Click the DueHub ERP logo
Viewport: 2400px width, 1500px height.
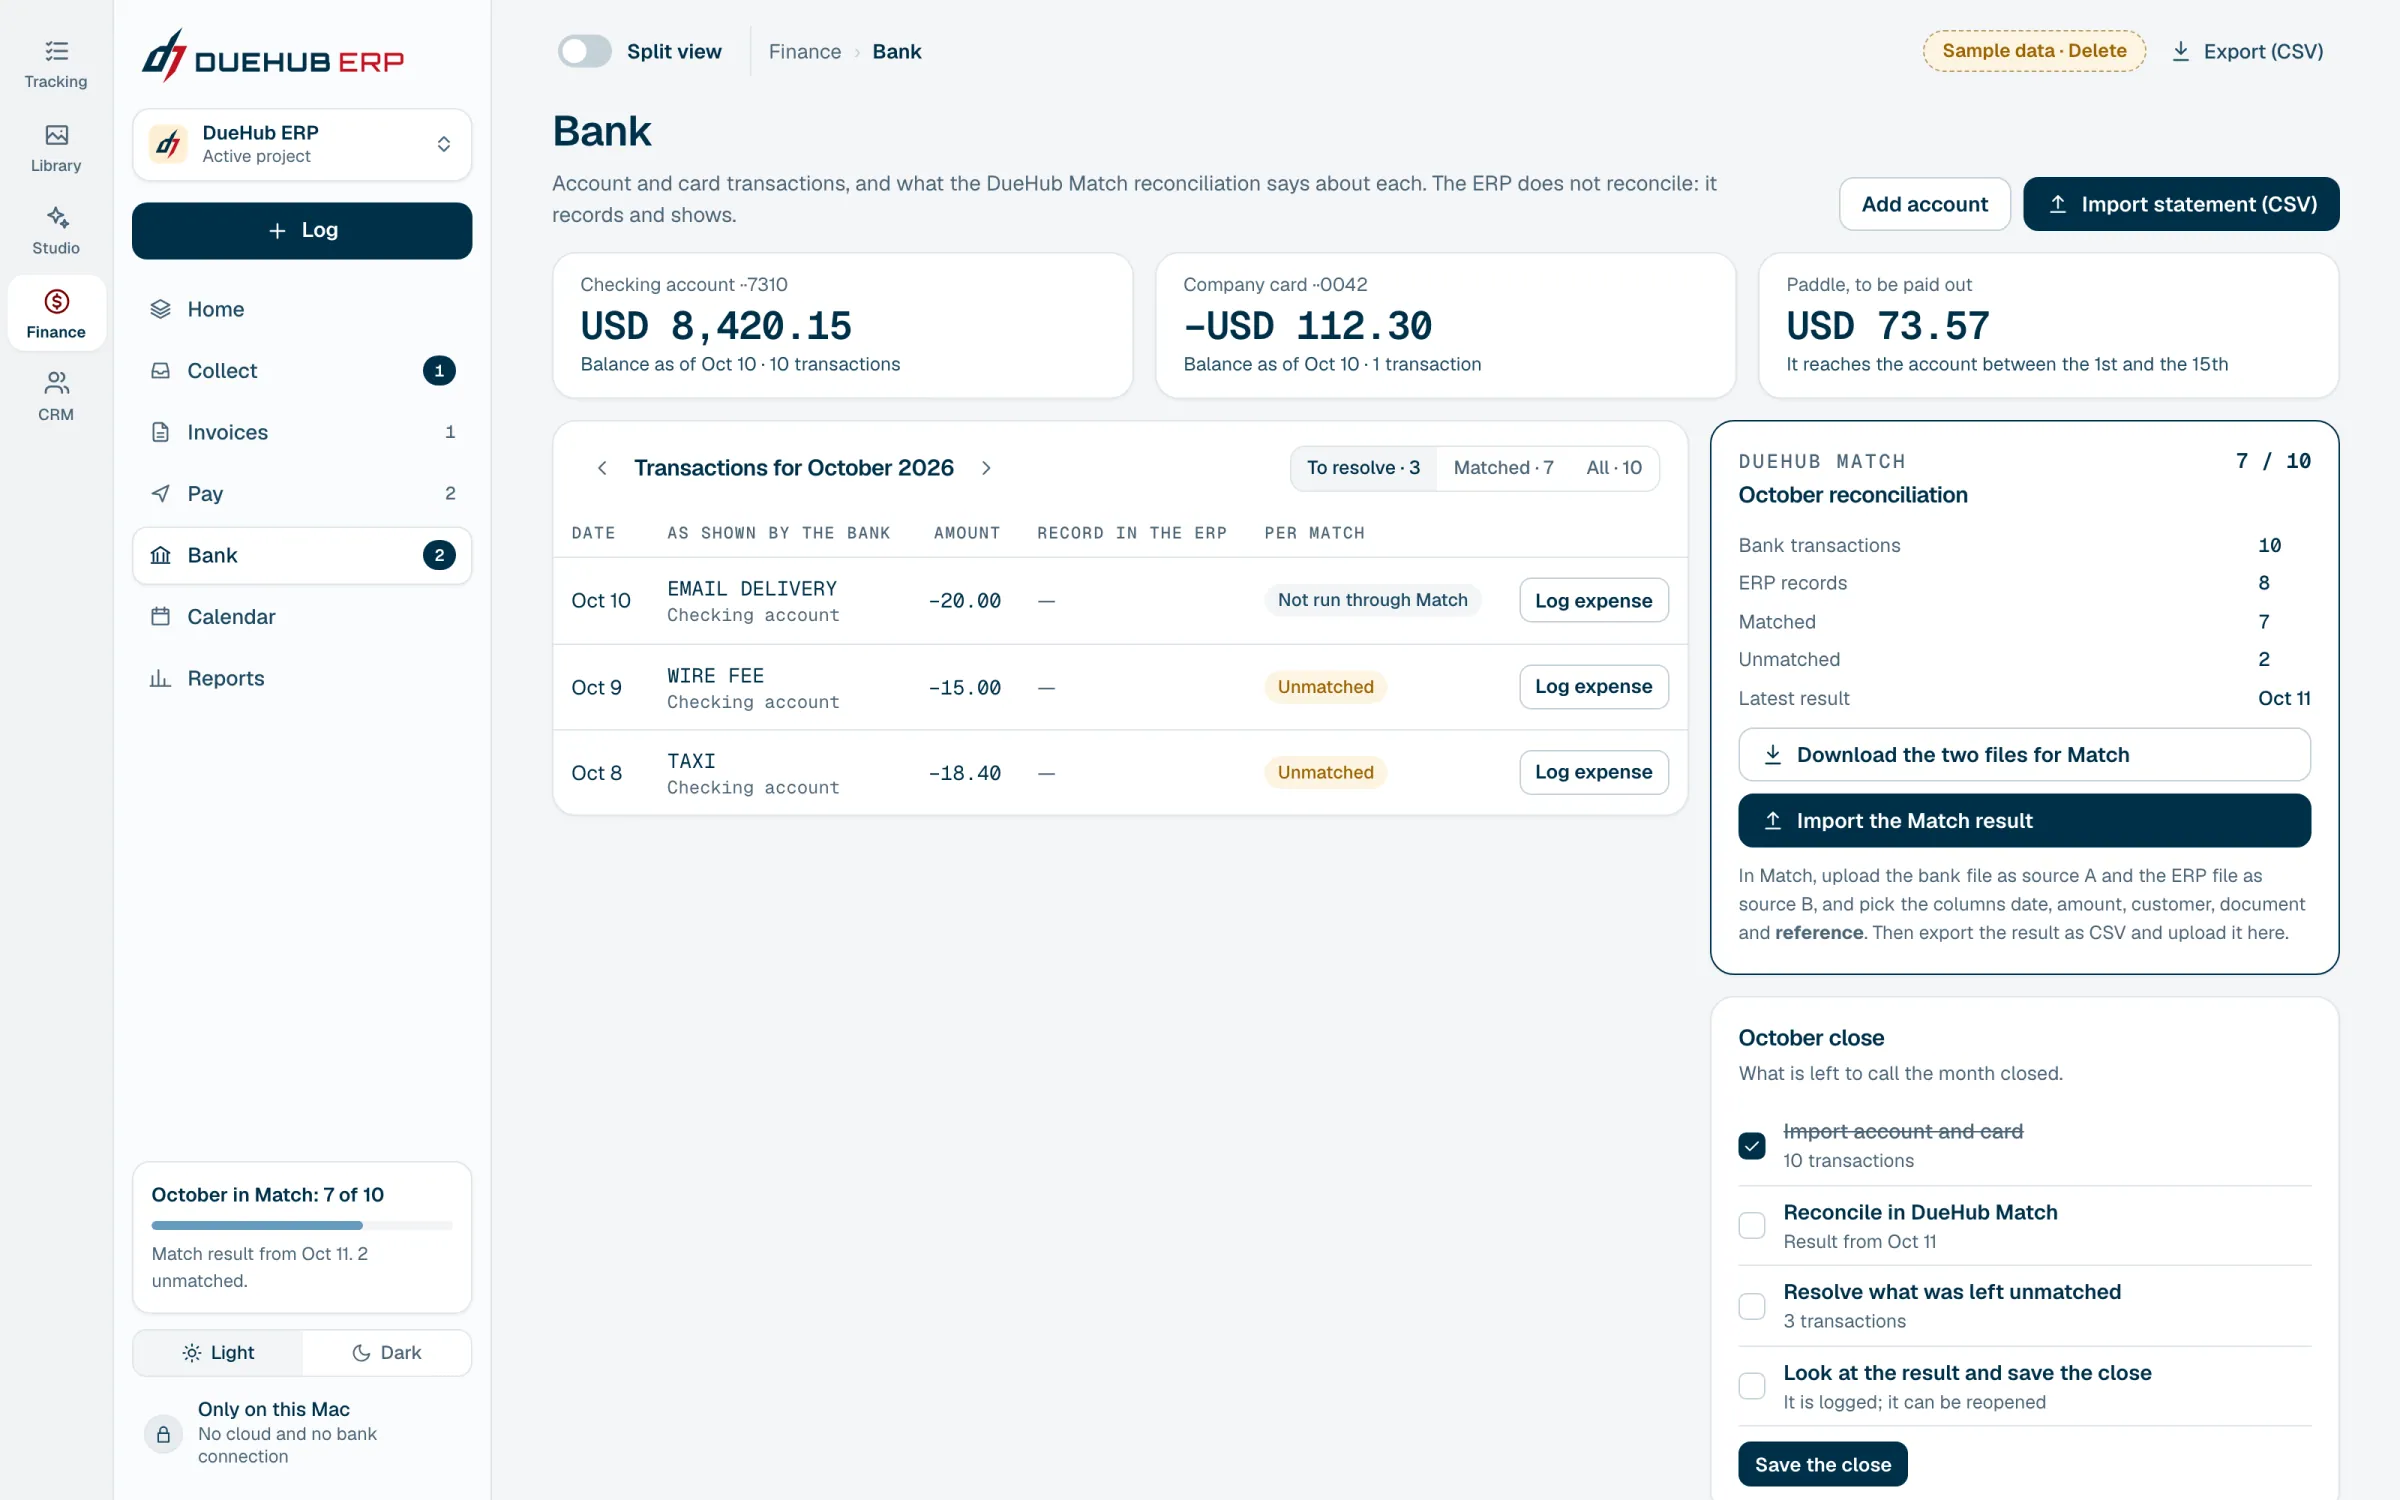[x=273, y=56]
